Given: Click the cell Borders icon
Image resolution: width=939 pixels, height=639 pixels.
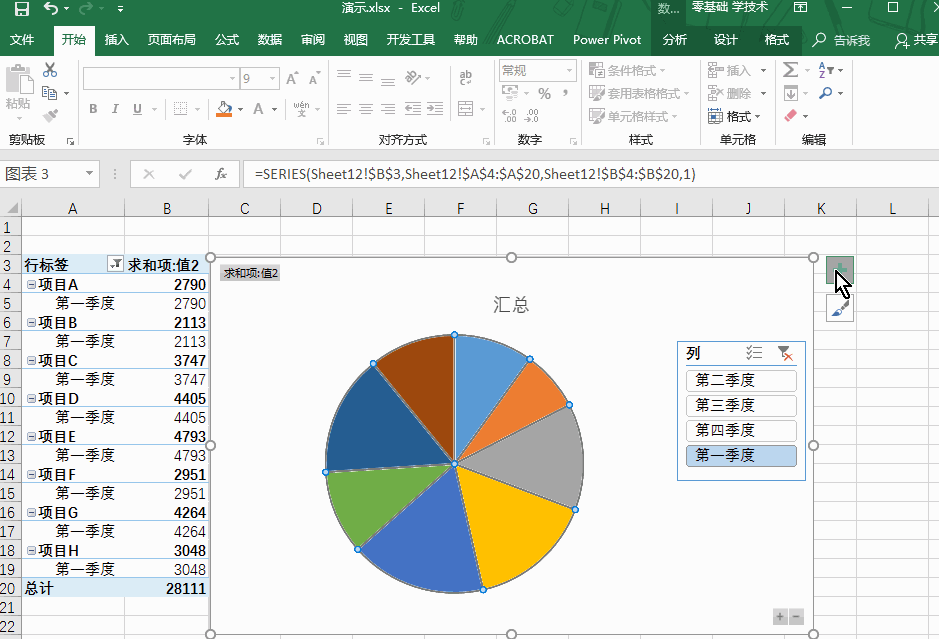Looking at the screenshot, I should (x=180, y=108).
